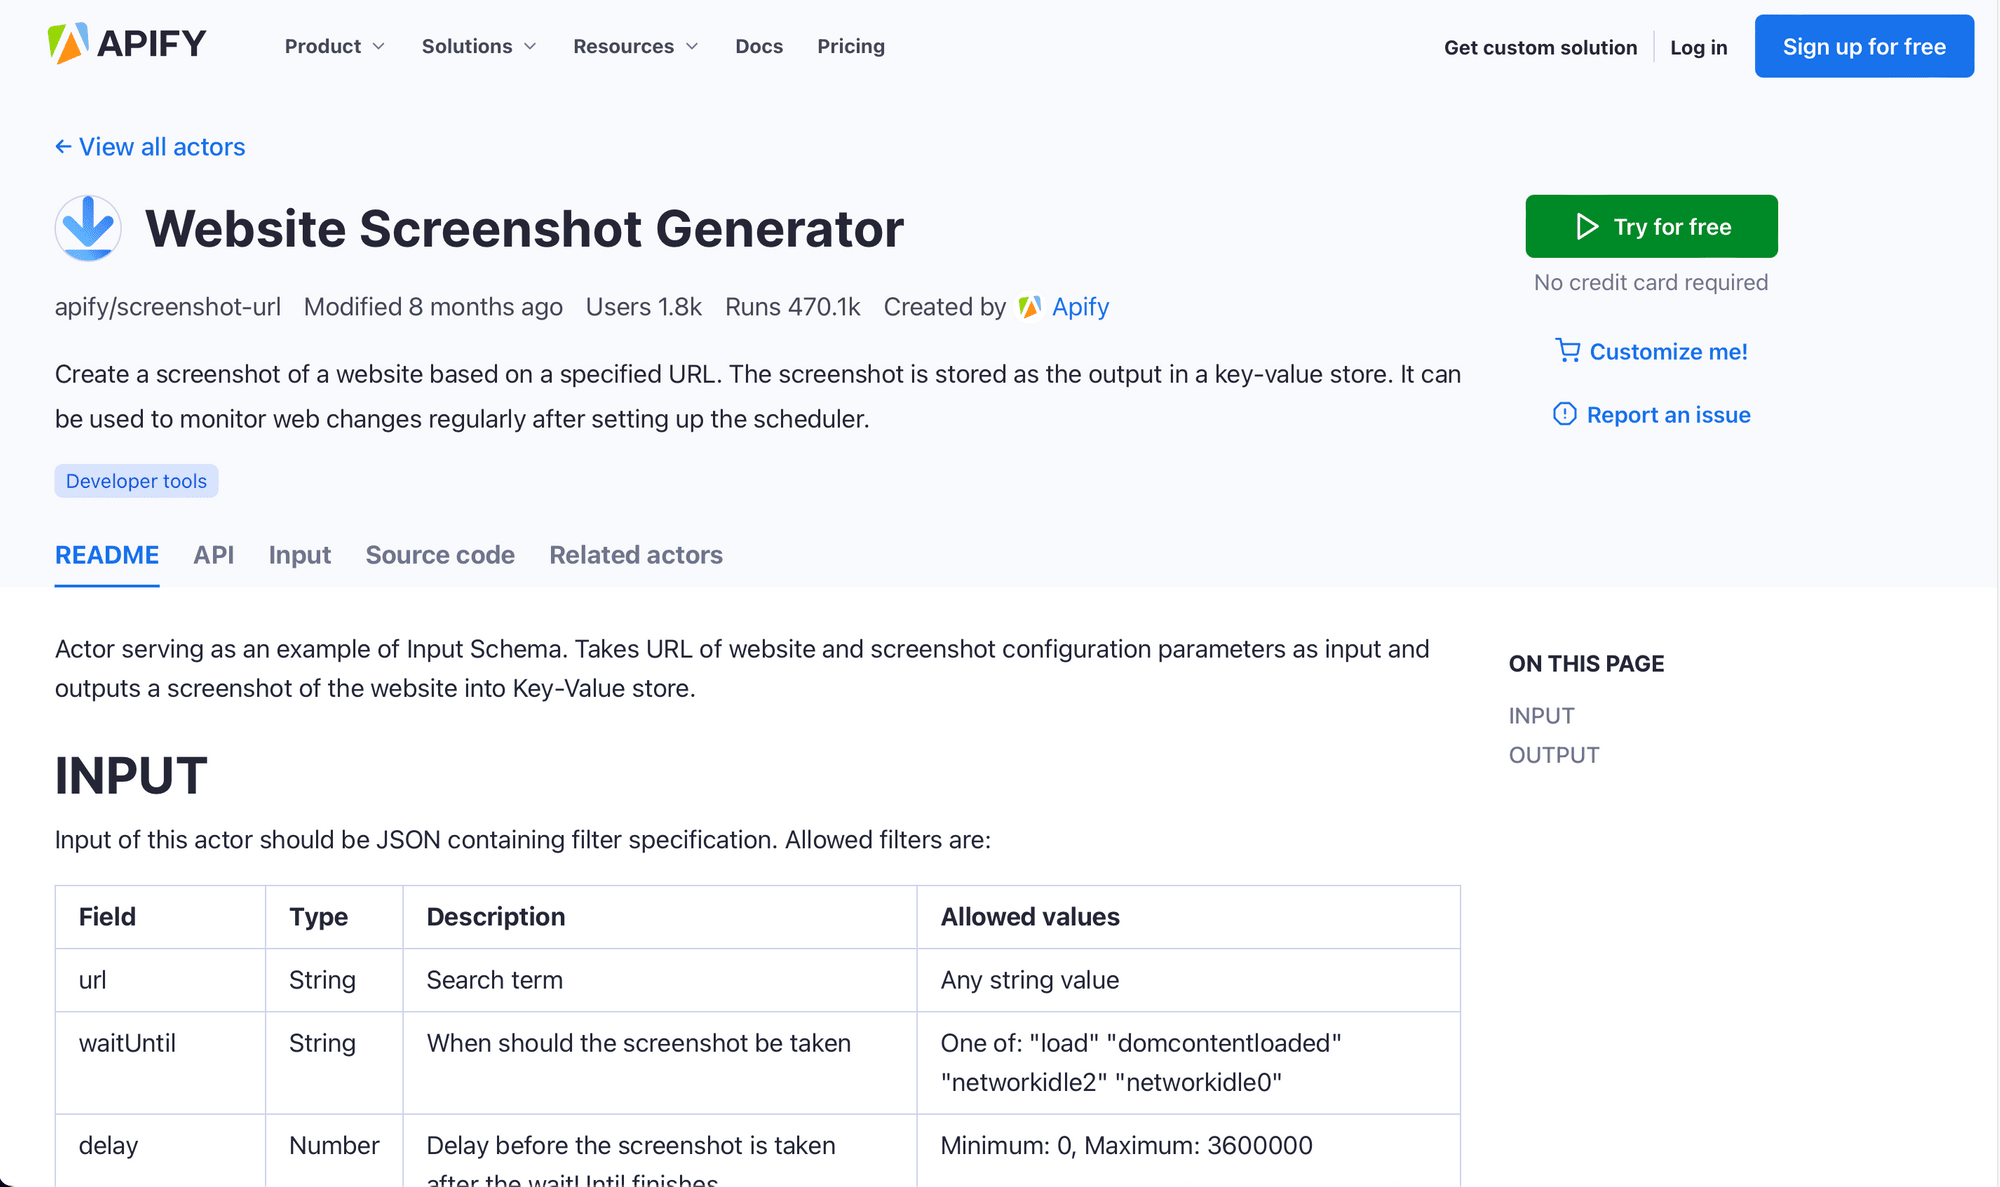Click the Related actors tab

(x=636, y=554)
